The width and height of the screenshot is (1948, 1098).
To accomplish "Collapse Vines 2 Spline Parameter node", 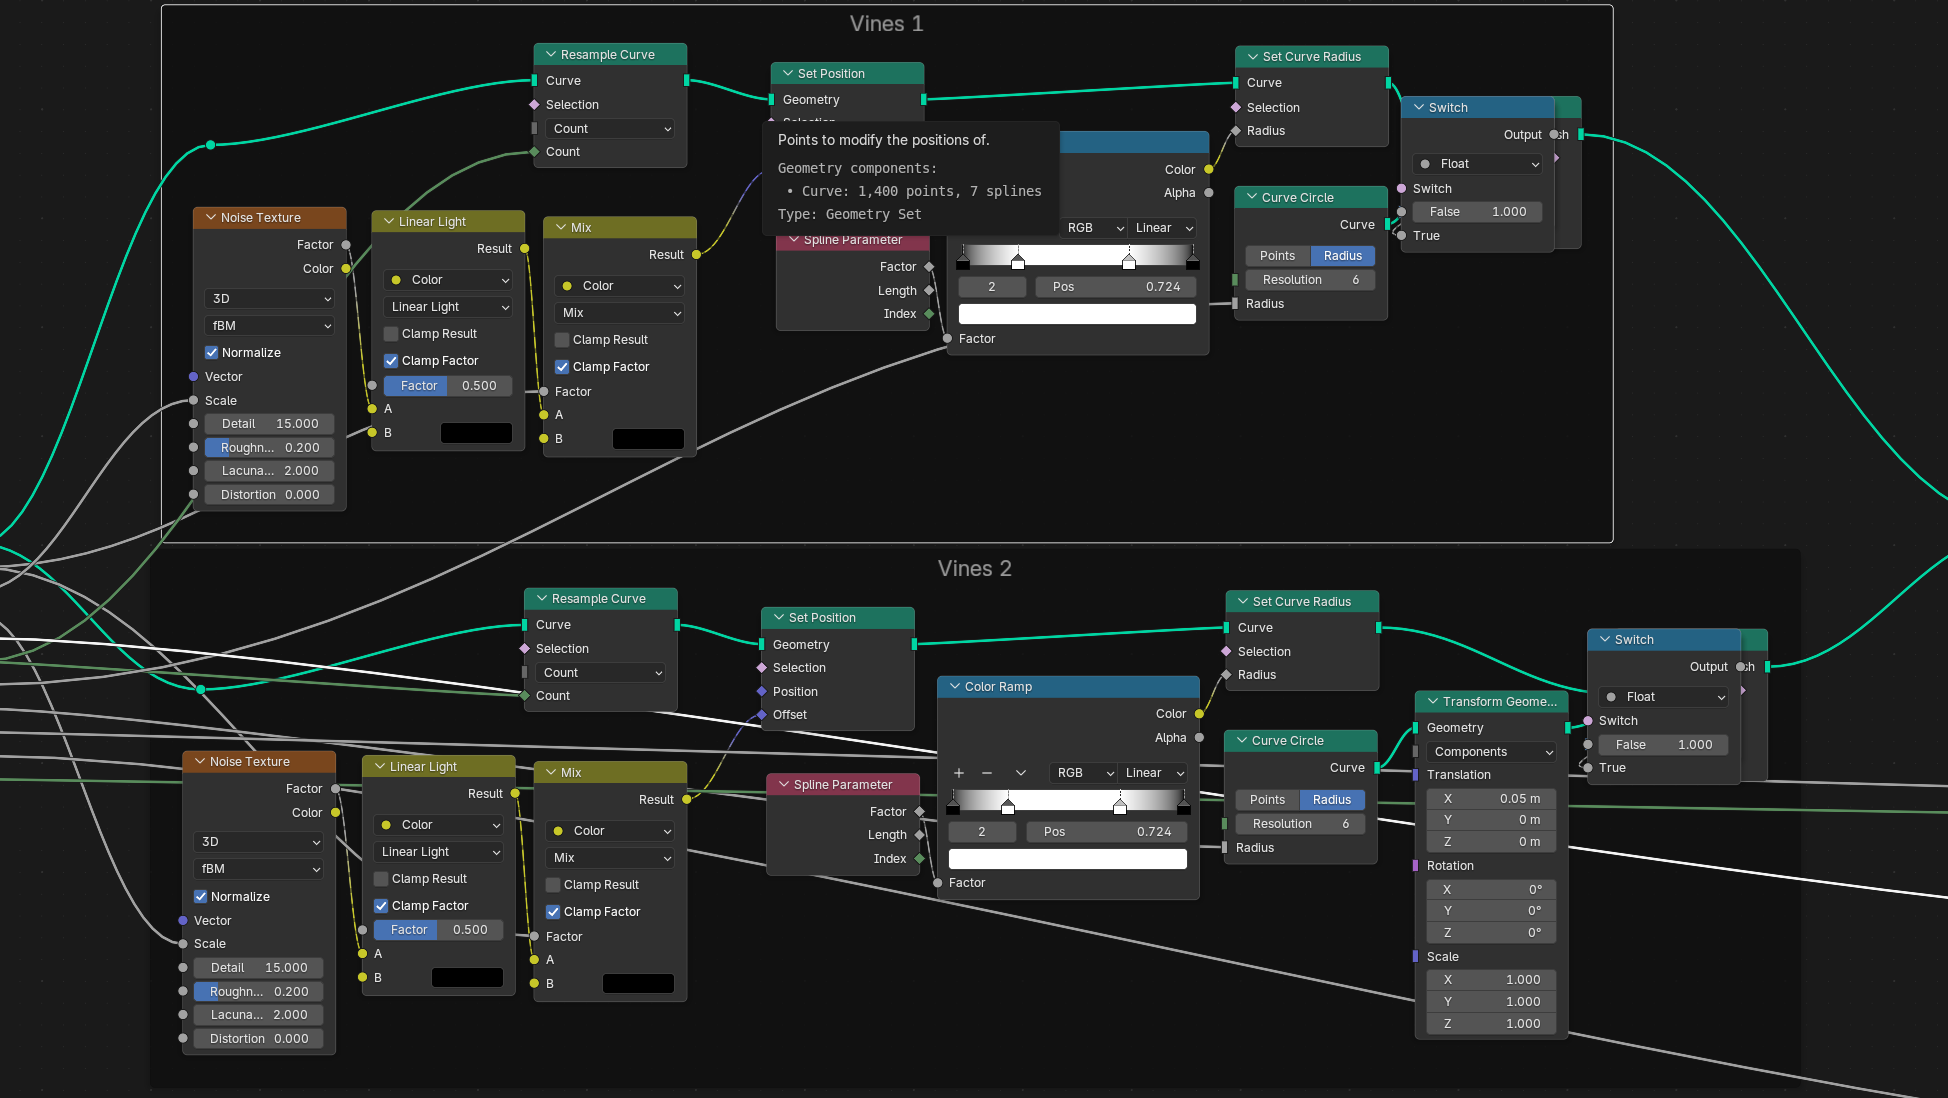I will click(x=783, y=785).
